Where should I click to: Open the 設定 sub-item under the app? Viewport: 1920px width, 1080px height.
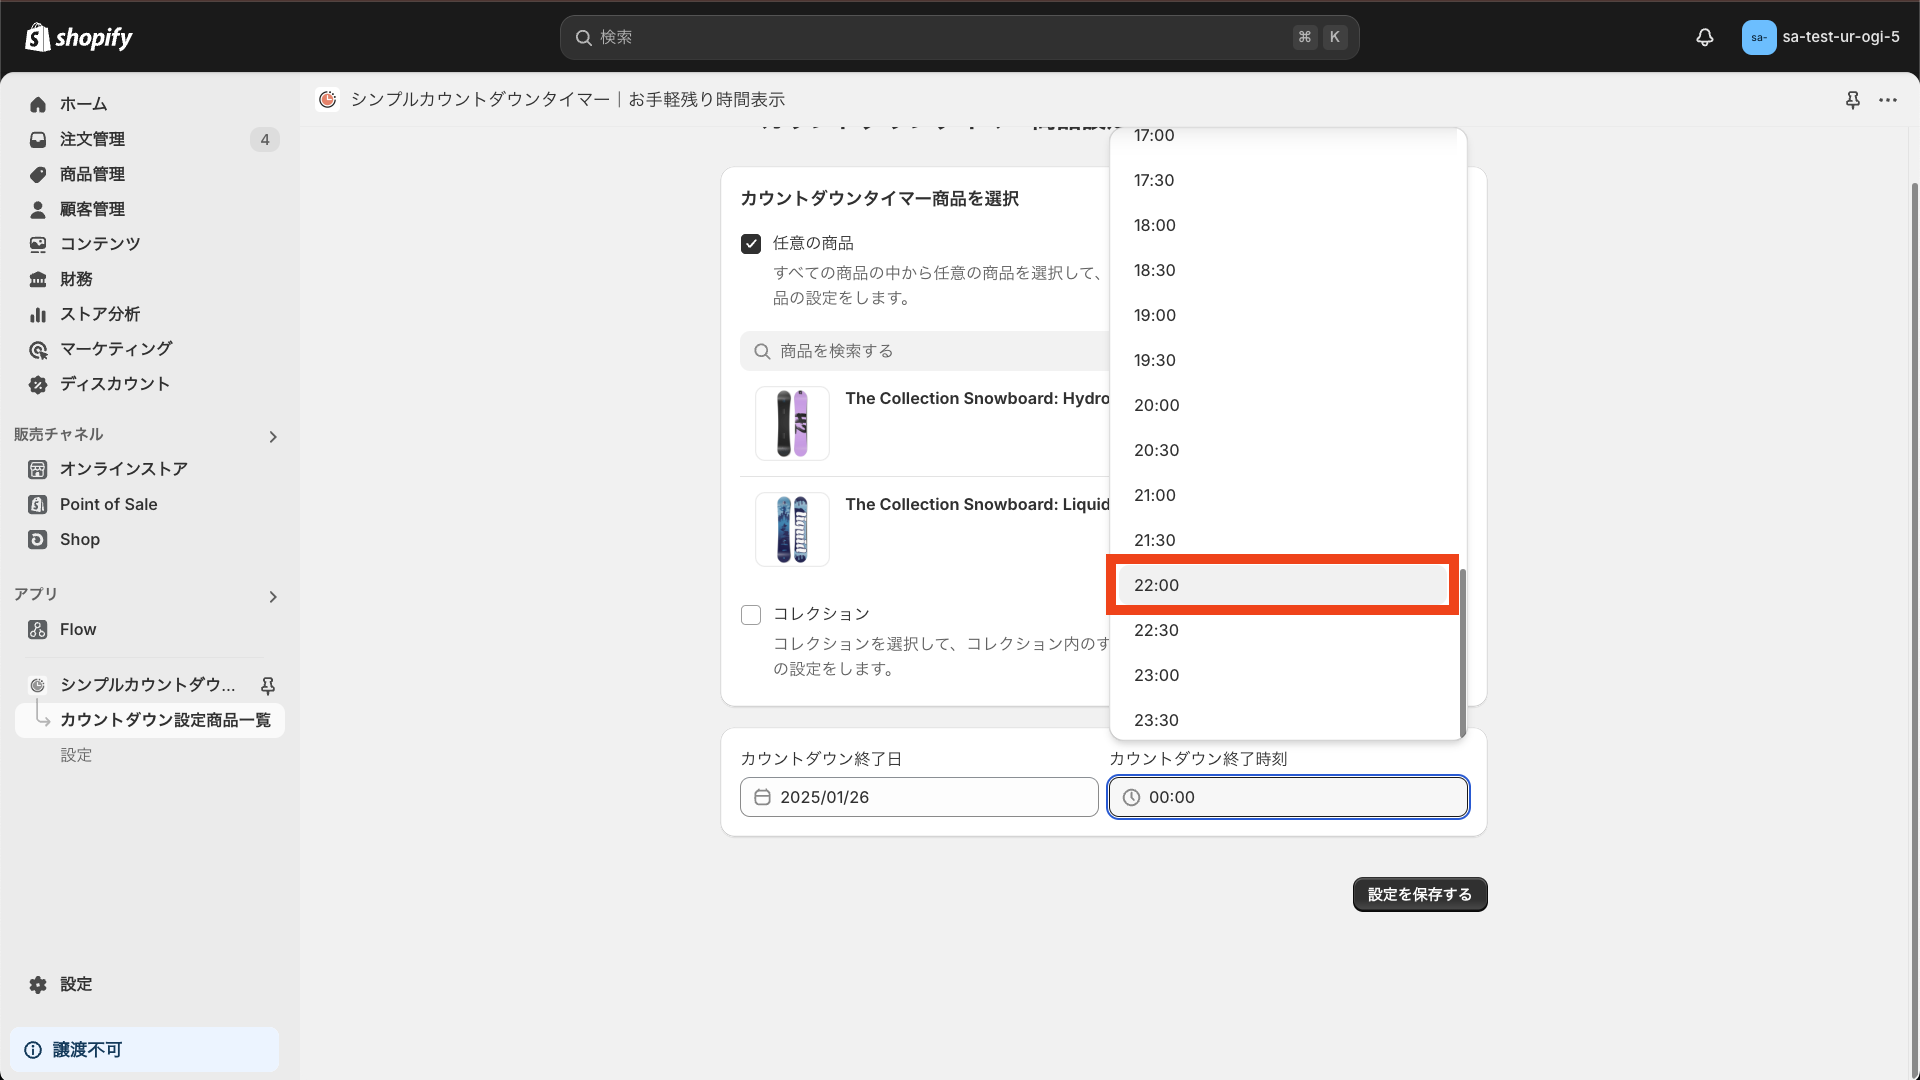tap(76, 755)
